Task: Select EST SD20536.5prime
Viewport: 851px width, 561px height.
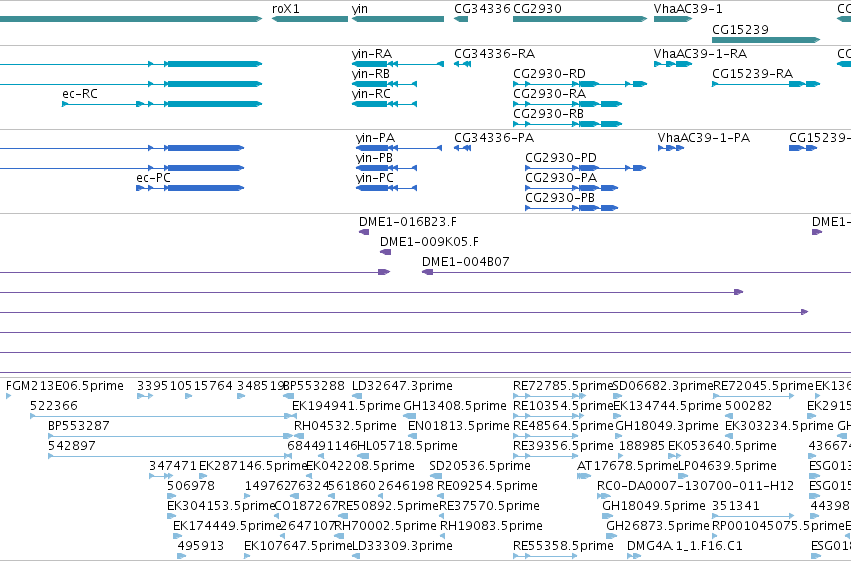Action: [x=435, y=476]
